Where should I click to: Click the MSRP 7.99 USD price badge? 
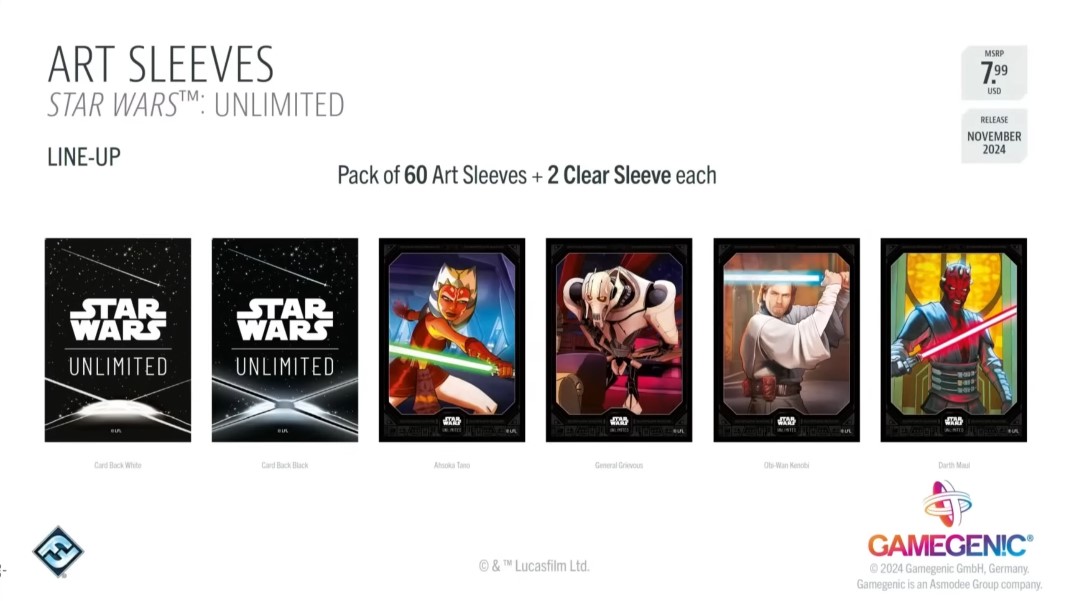point(994,73)
